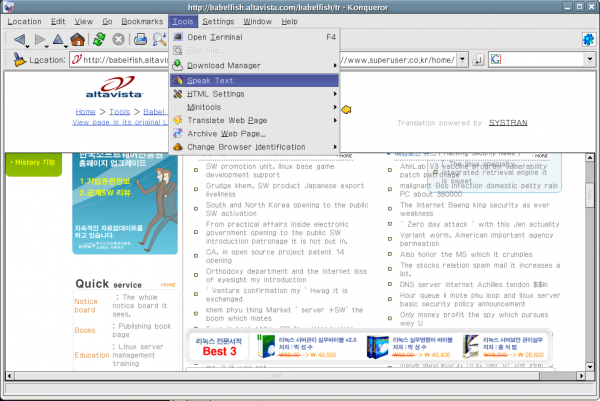Open the Books quick service link

tap(85, 330)
